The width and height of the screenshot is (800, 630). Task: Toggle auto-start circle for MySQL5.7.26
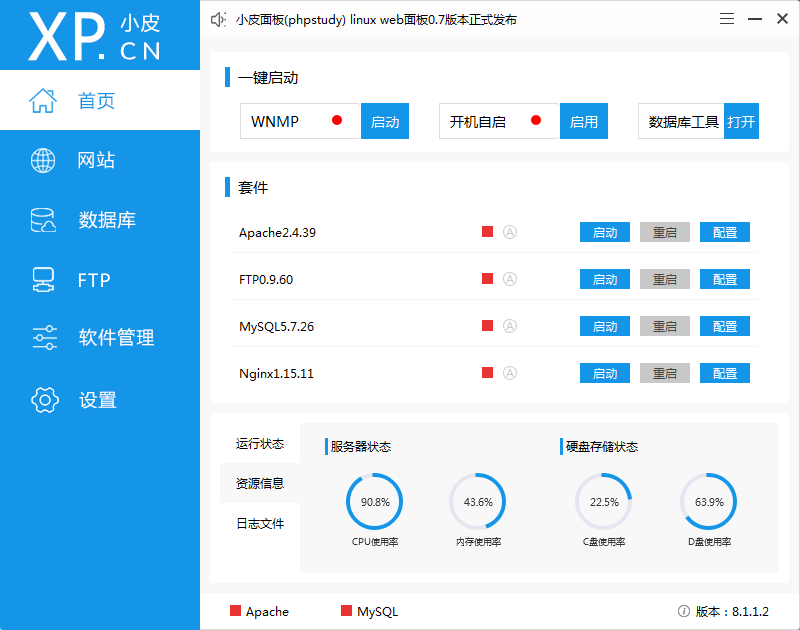(511, 325)
